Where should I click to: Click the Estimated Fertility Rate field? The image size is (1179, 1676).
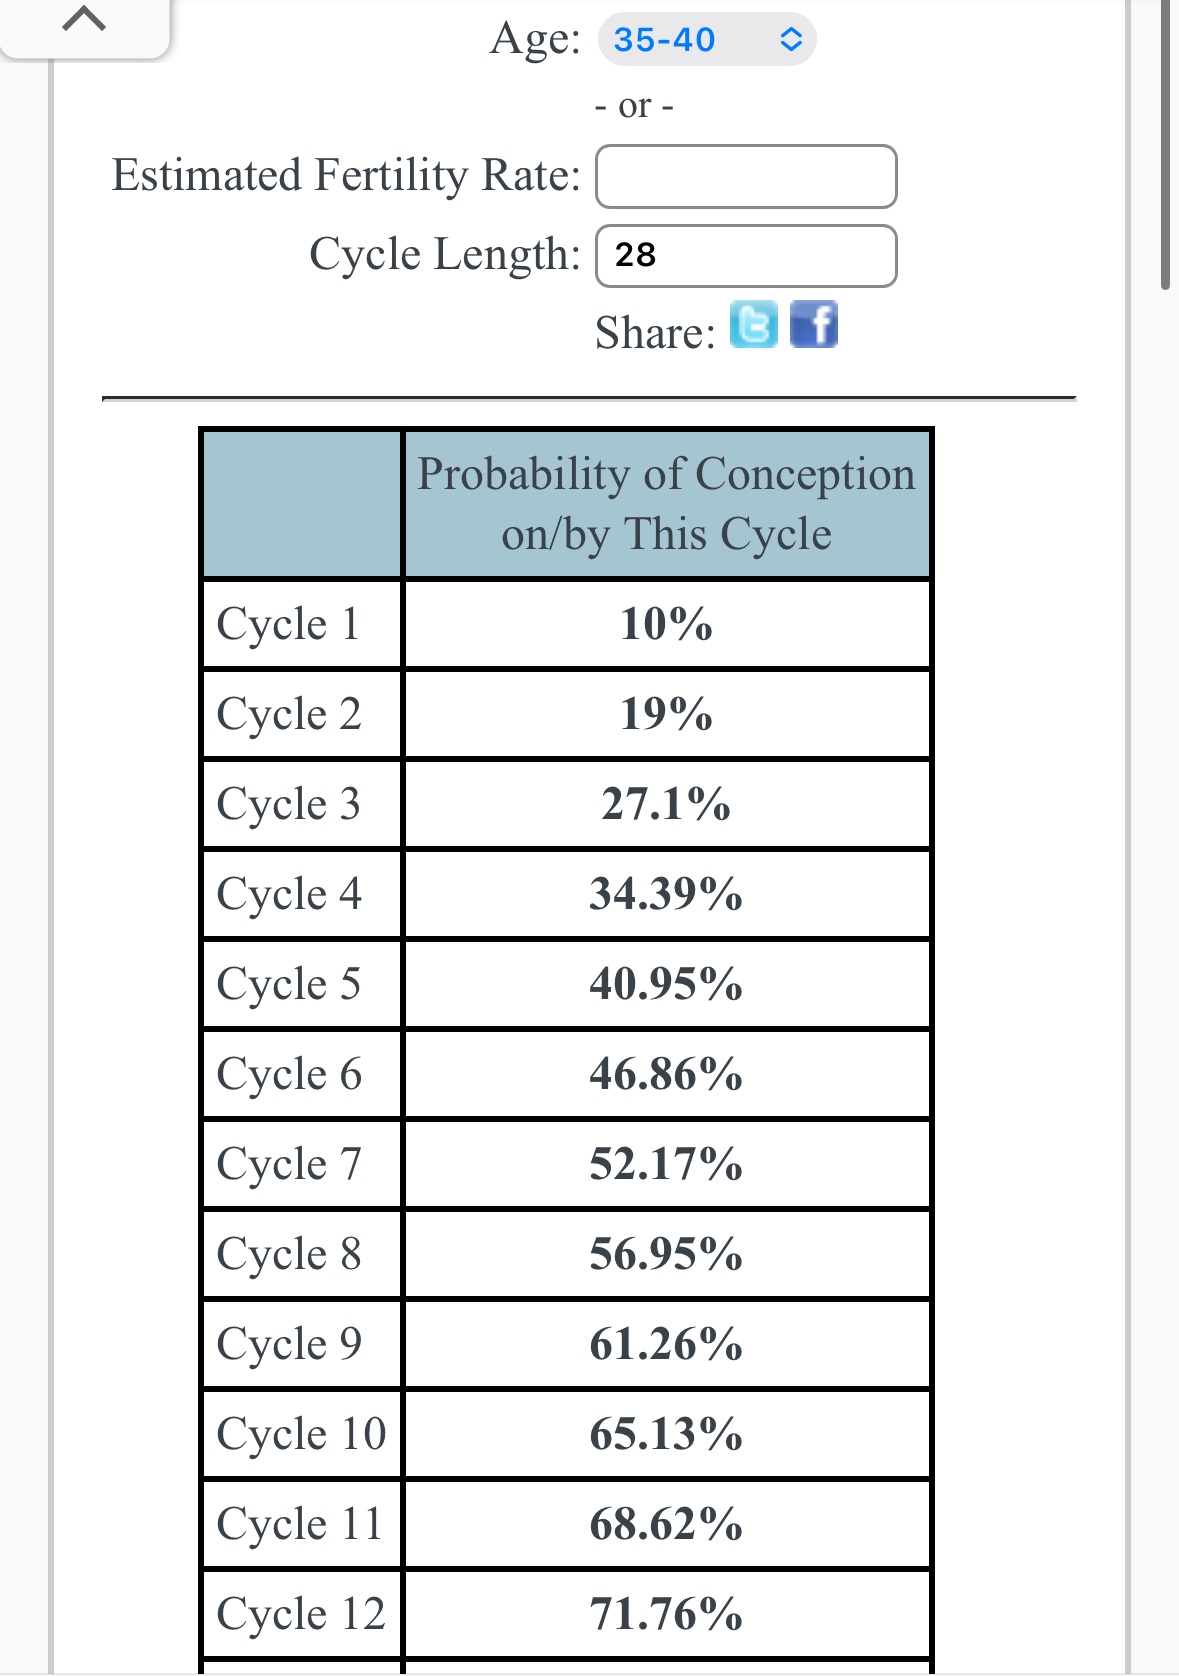point(746,177)
